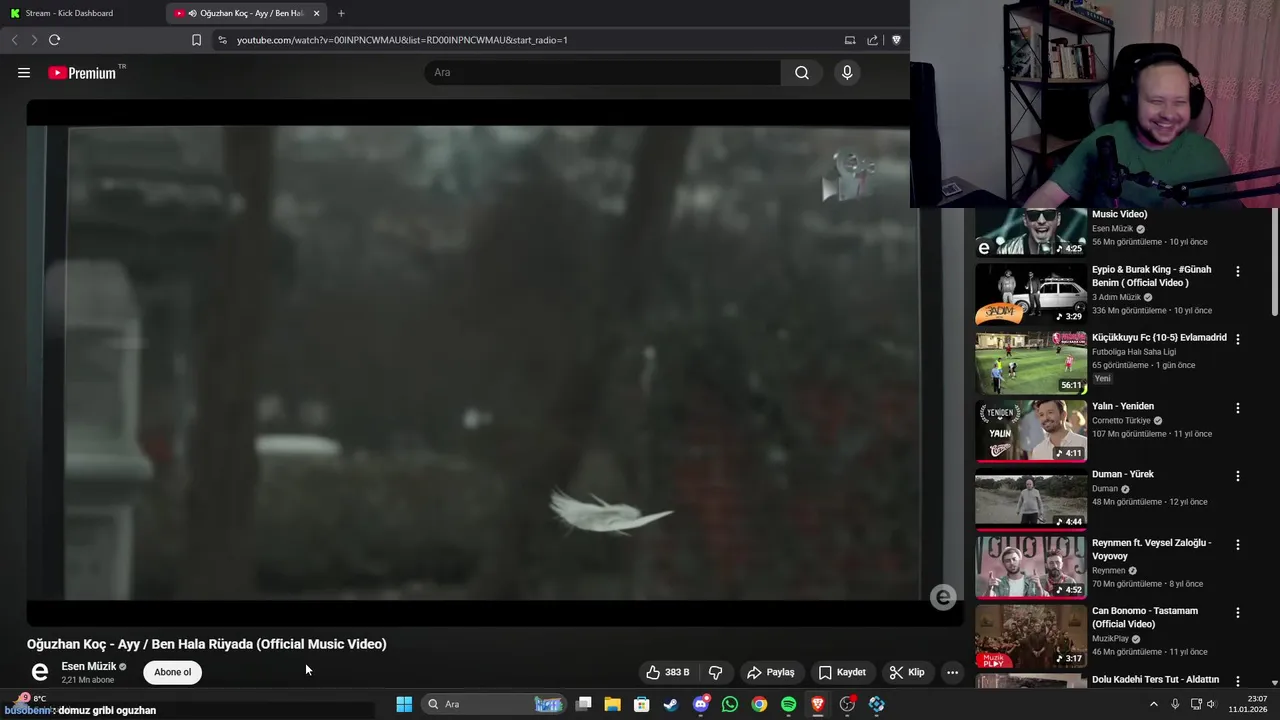
Task: Open Brave Shields icon
Action: [x=896, y=40]
